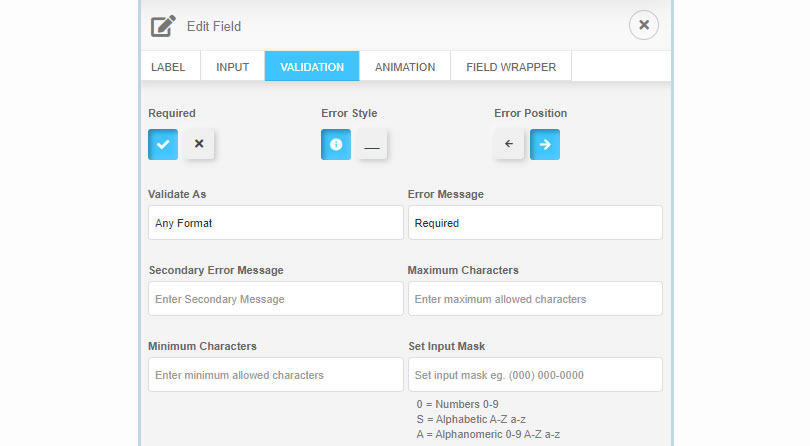This screenshot has width=810, height=446.
Task: Focus the Secondary Error Message field
Action: click(276, 299)
